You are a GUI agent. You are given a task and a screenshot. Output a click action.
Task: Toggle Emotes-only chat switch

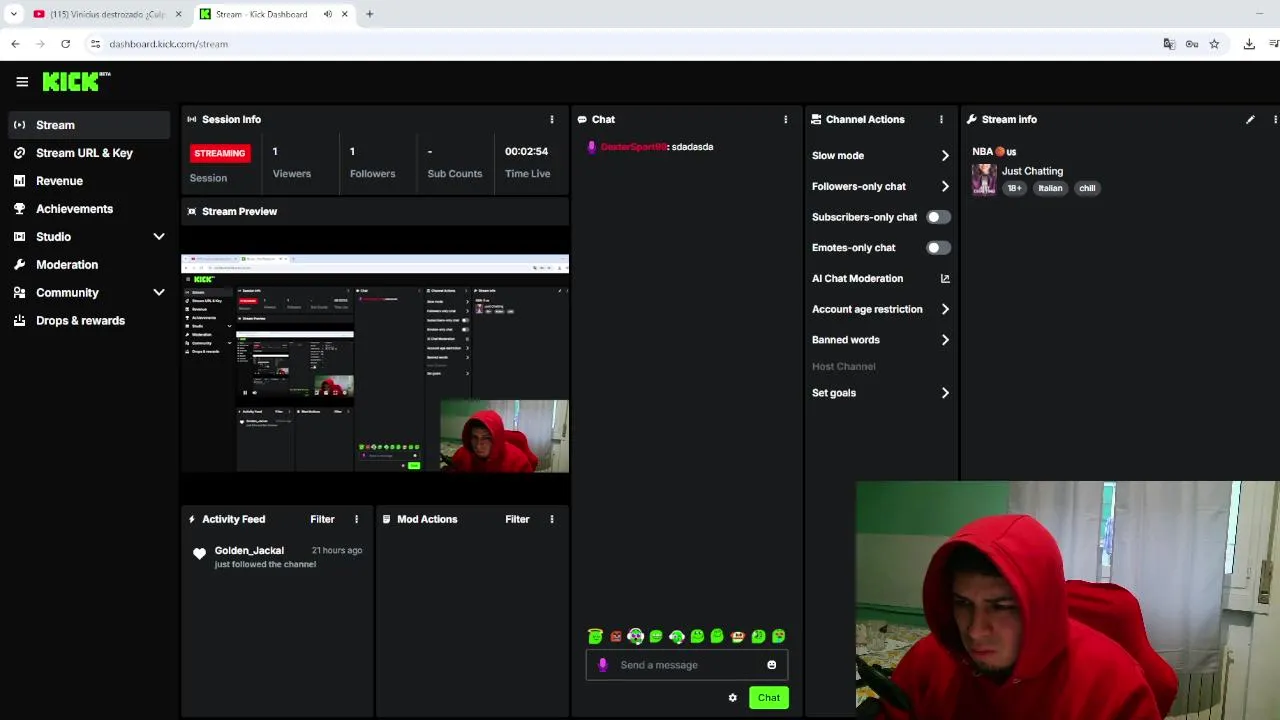pyautogui.click(x=937, y=248)
